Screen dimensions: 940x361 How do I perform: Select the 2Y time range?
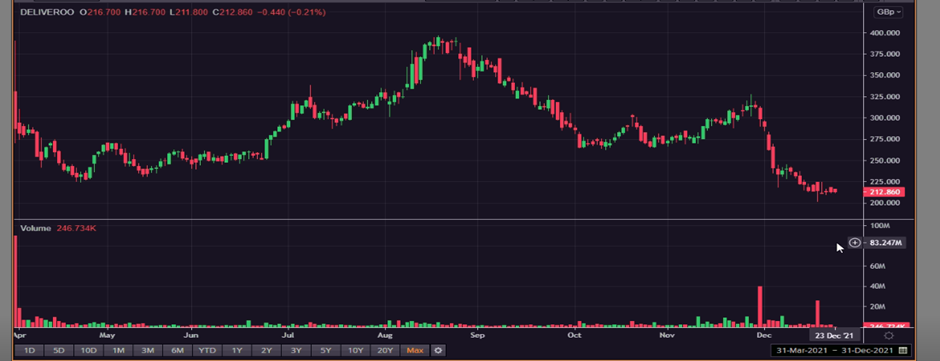point(266,350)
